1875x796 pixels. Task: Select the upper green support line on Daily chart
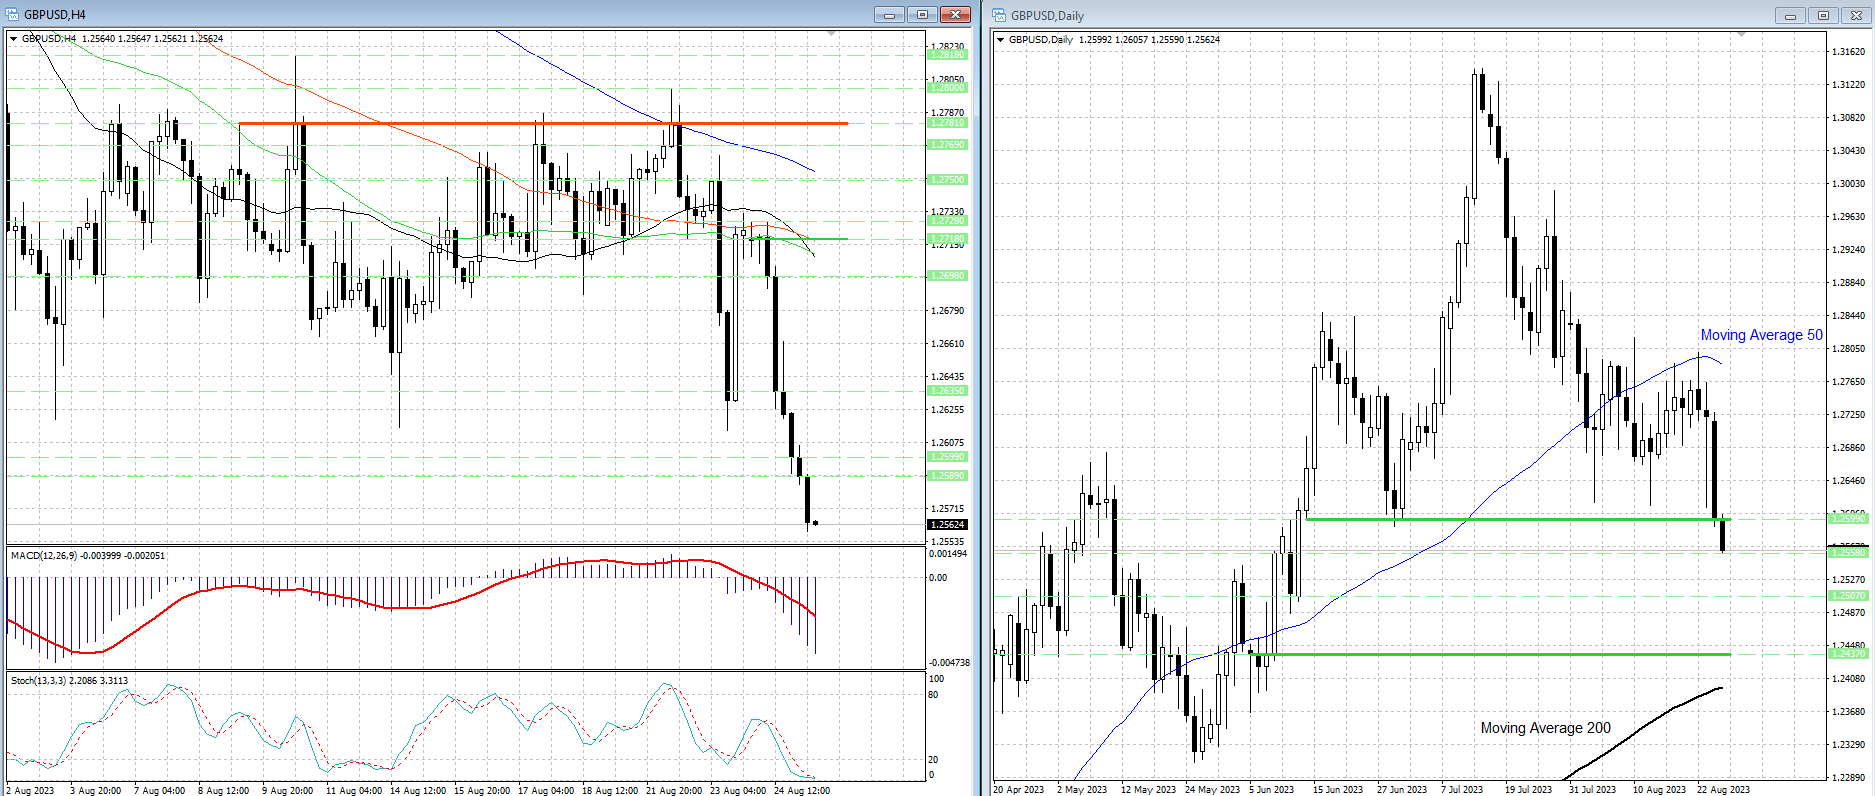(1500, 519)
